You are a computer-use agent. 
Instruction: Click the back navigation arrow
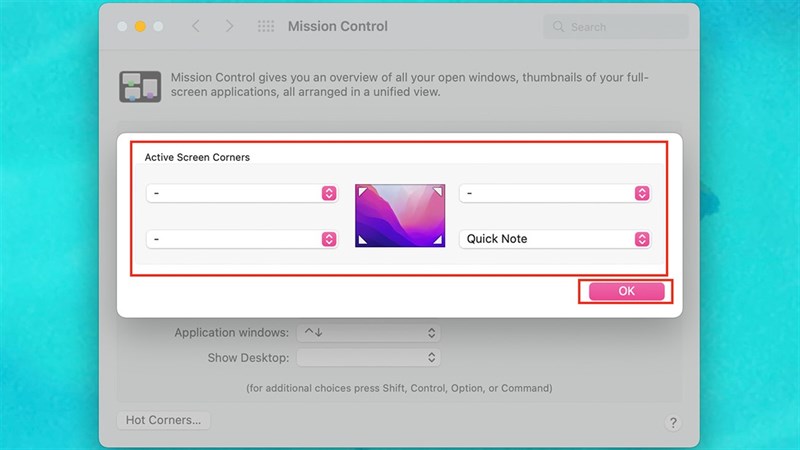(196, 26)
